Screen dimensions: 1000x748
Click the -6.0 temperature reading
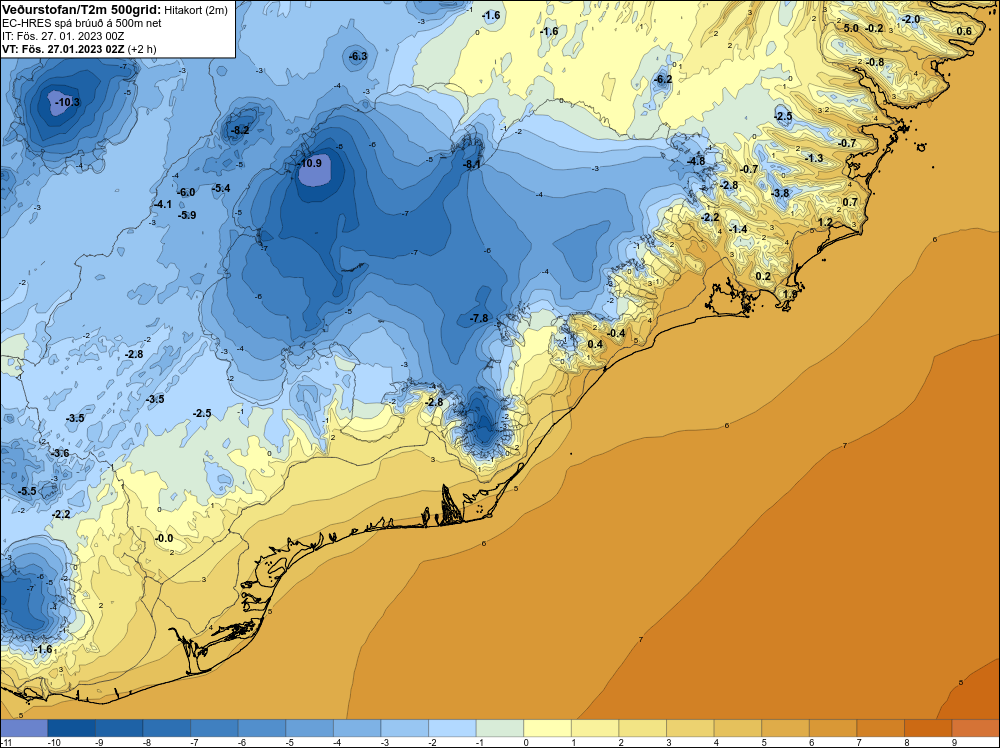(x=186, y=193)
